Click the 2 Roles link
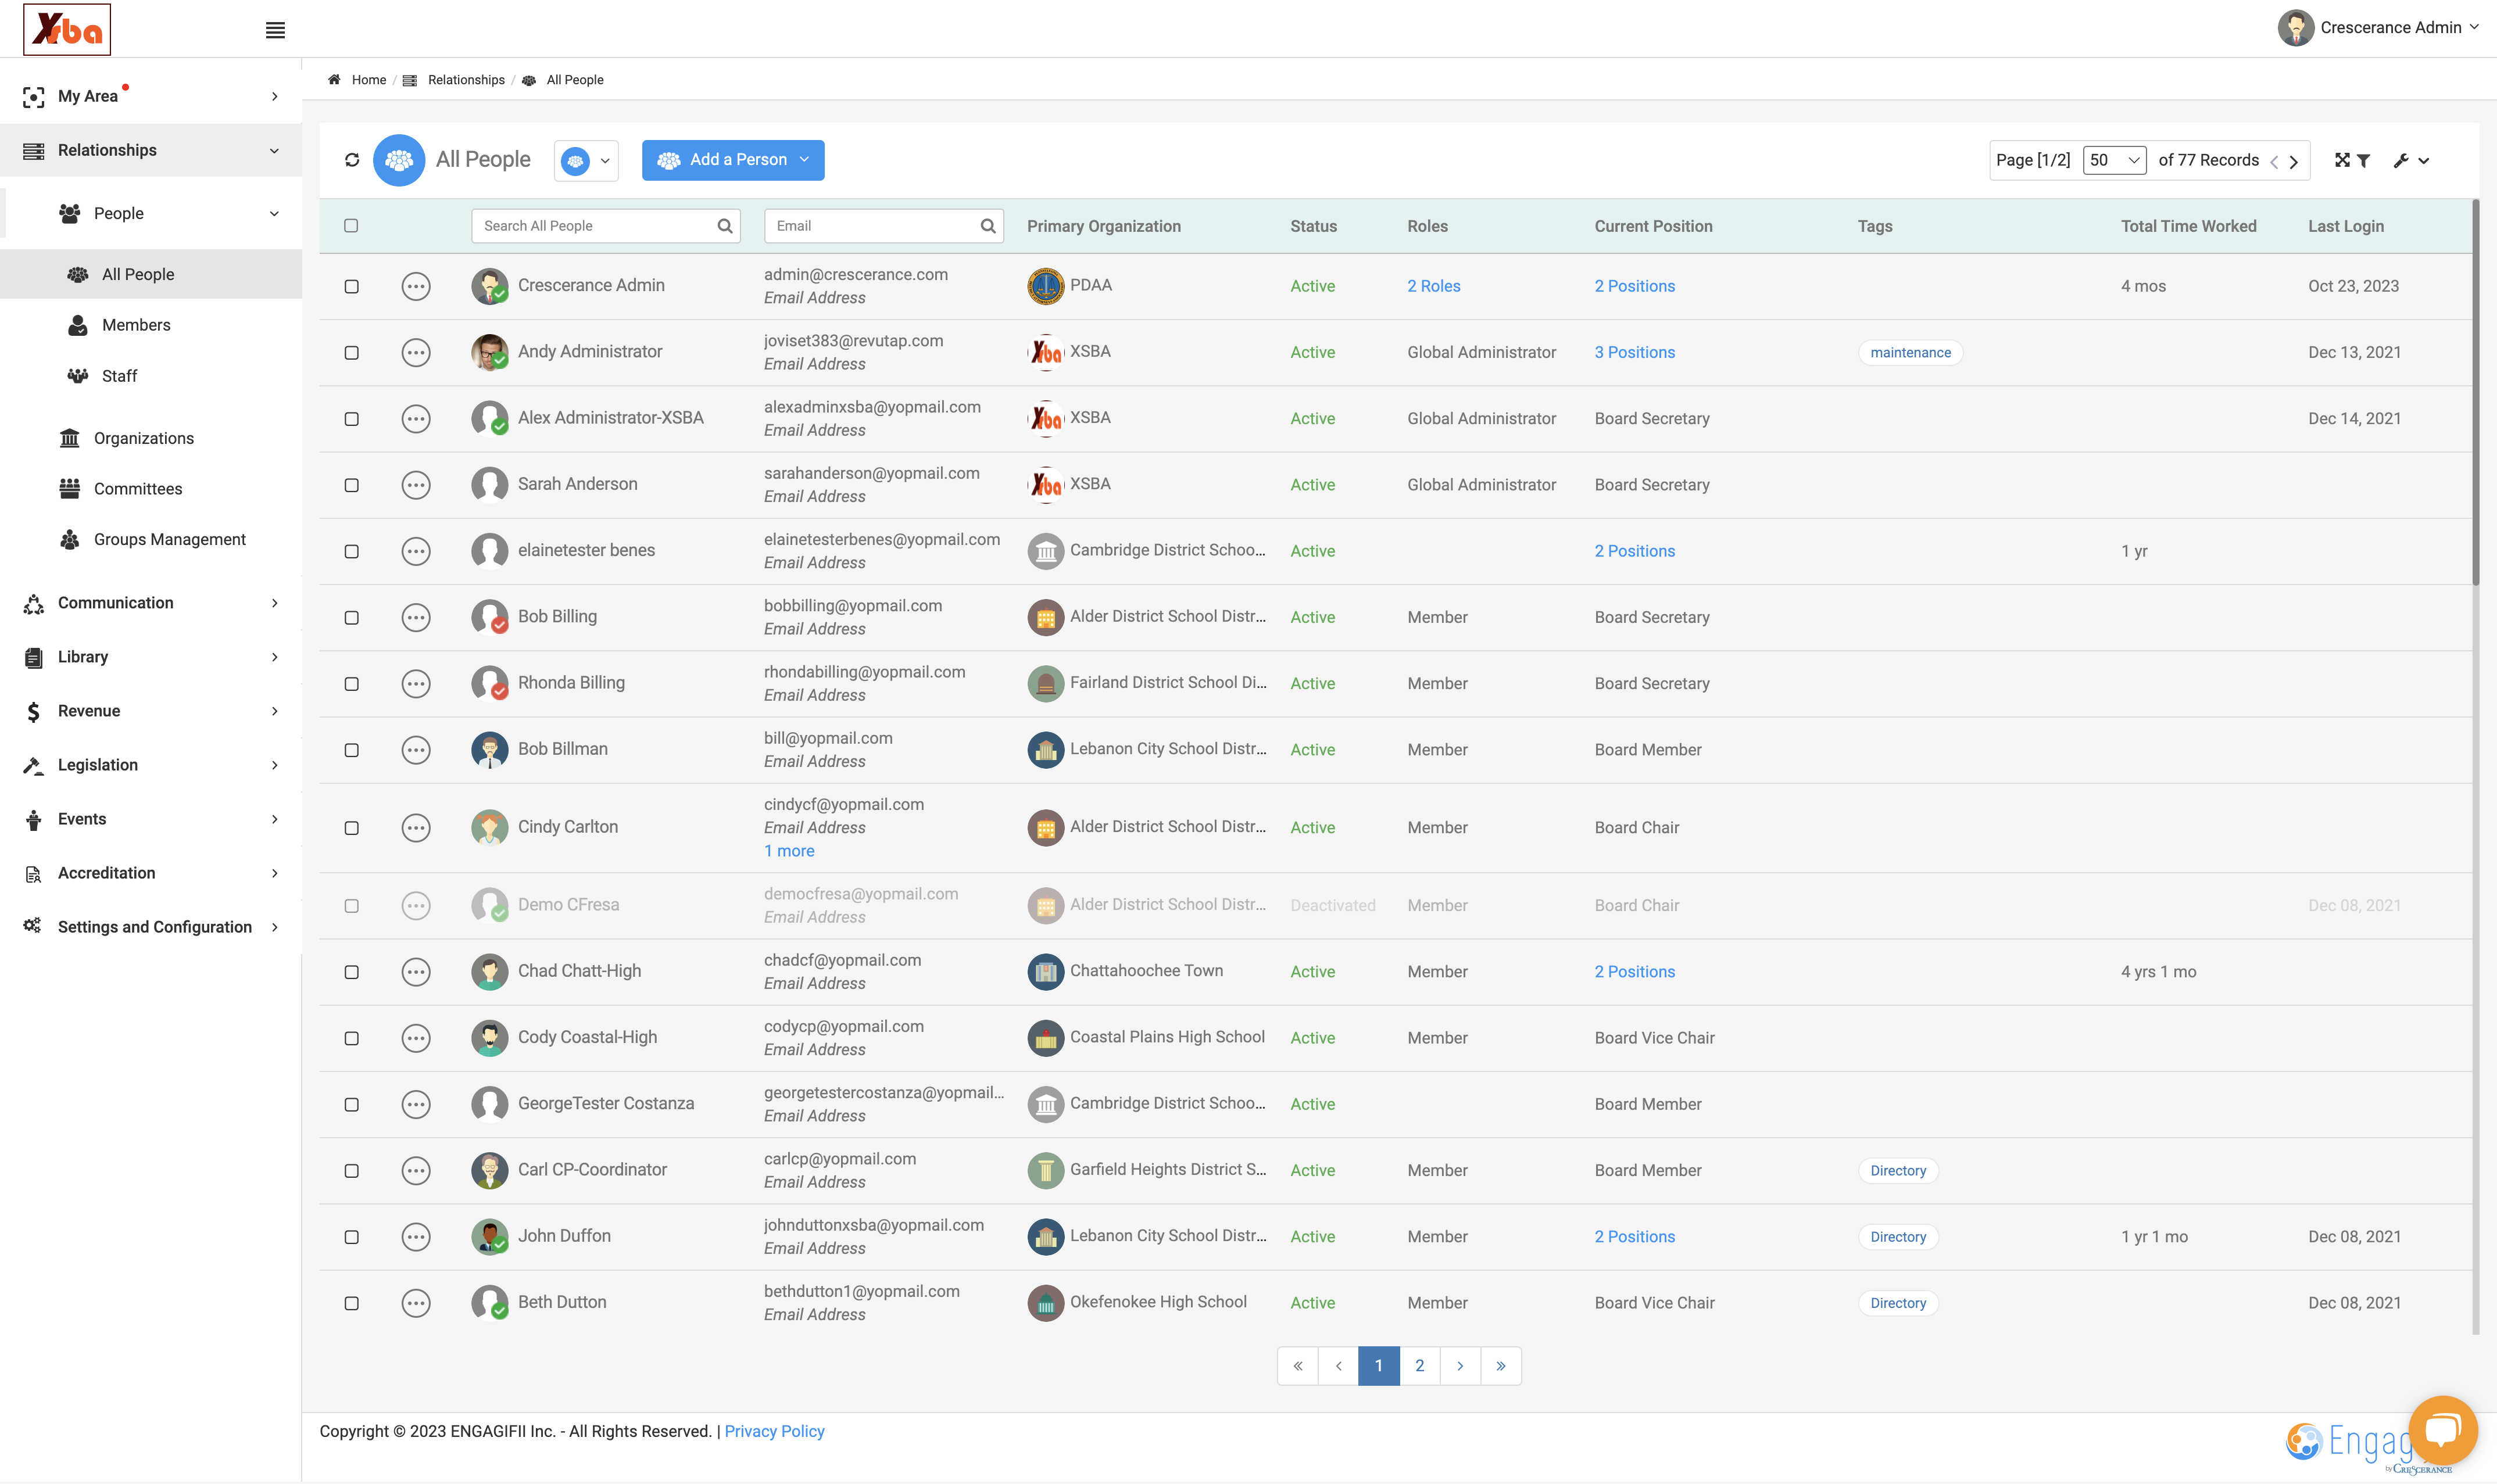Screen dimensions: 2497x1484 click(x=1433, y=286)
